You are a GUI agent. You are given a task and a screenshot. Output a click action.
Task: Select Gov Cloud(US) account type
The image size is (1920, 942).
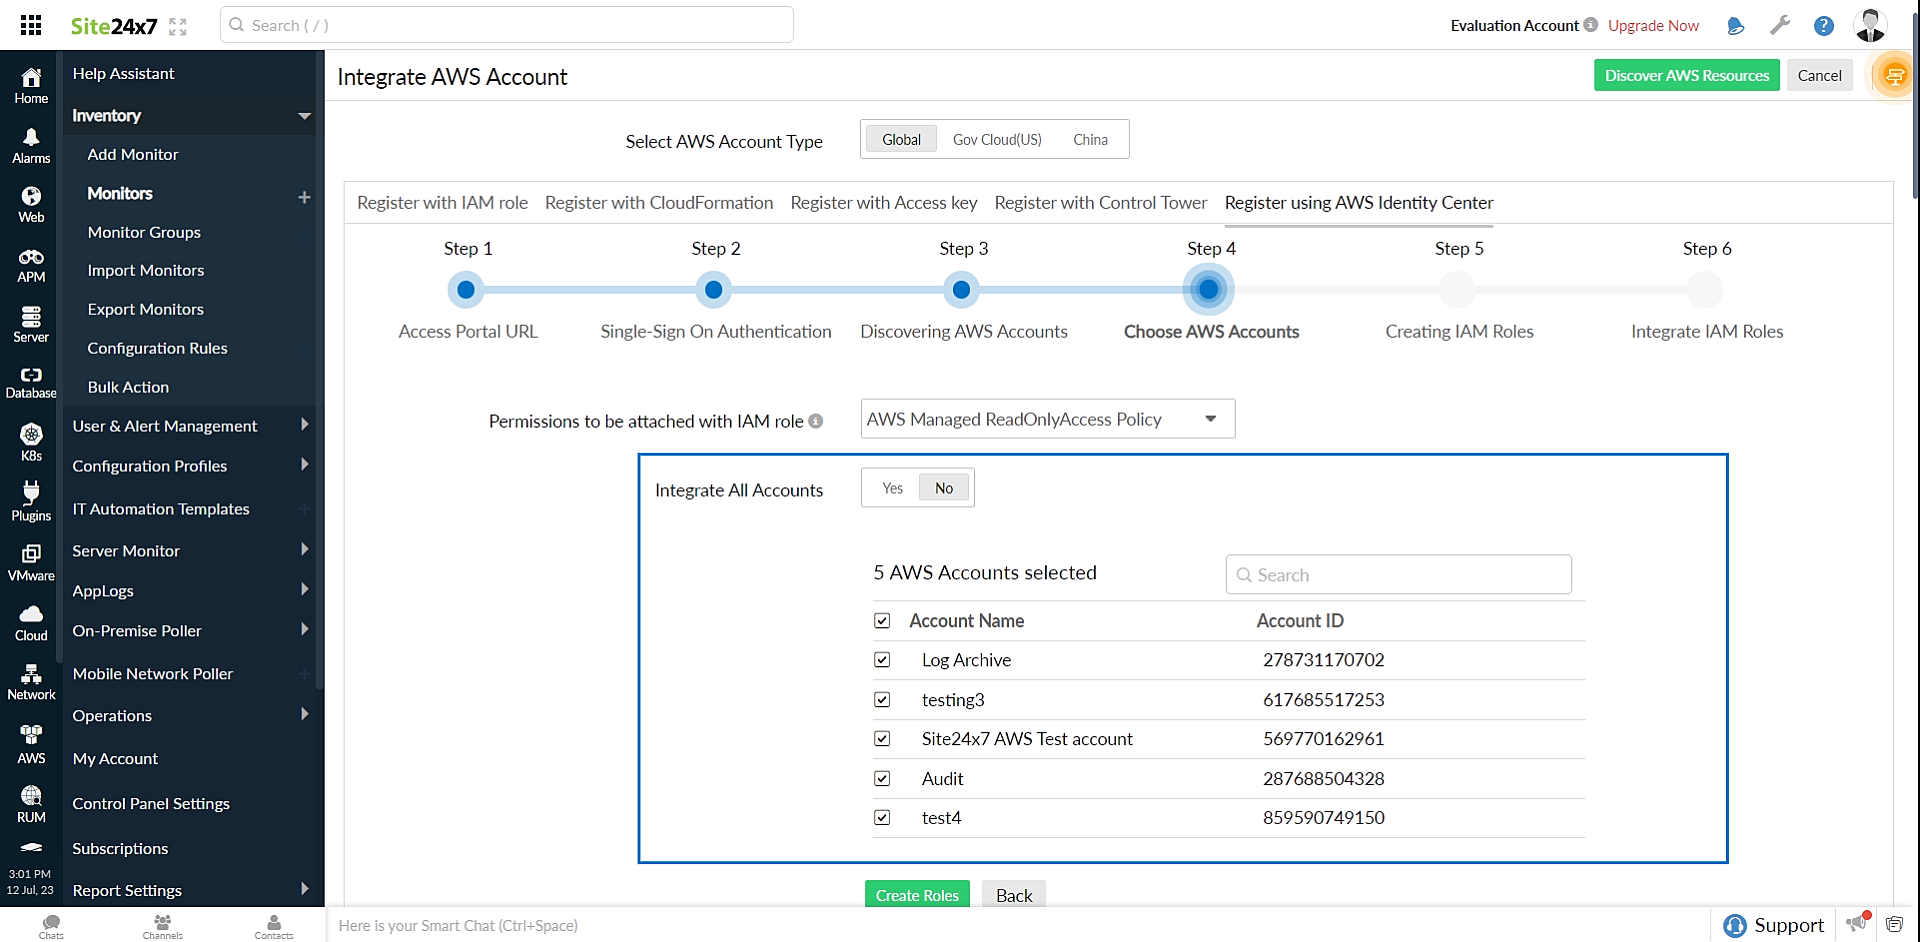[997, 139]
